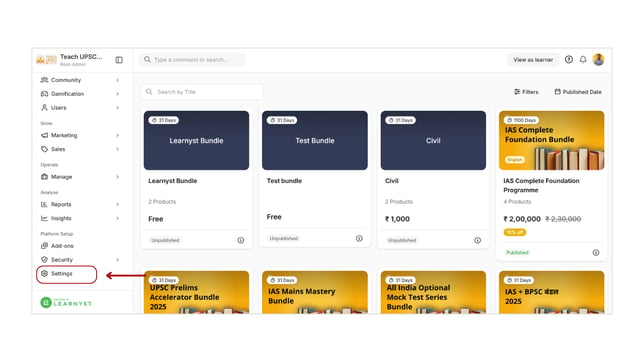The height and width of the screenshot is (362, 644).
Task: Open All India Optional Mock Test thumbnail
Action: [433, 292]
